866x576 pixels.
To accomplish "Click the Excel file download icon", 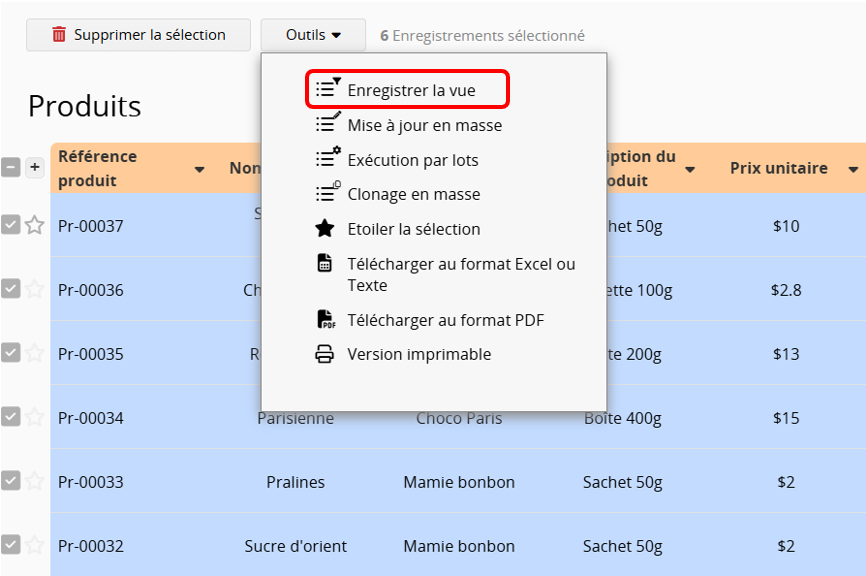I will click(325, 264).
